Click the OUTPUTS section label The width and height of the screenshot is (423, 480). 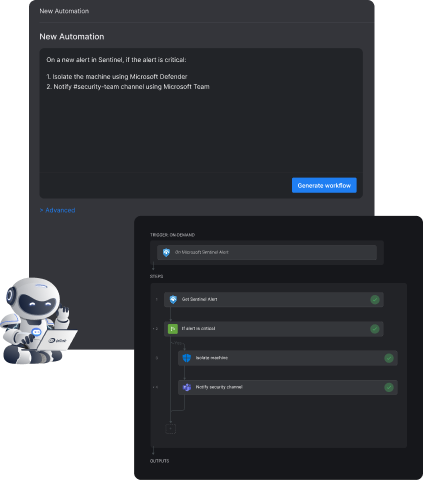(x=159, y=461)
